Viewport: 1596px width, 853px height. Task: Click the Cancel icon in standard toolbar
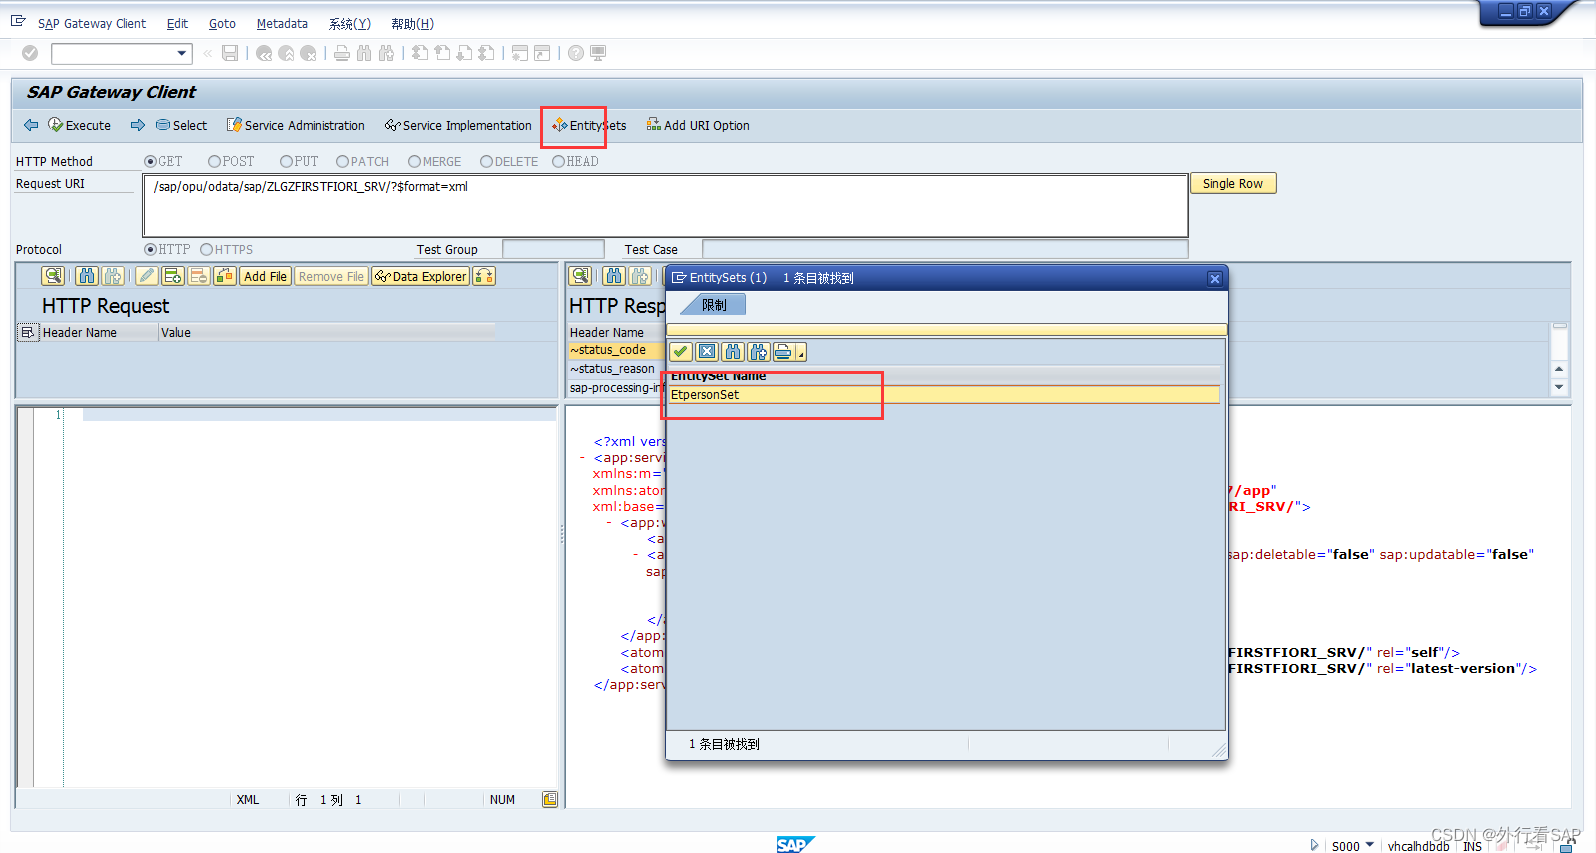click(x=309, y=53)
